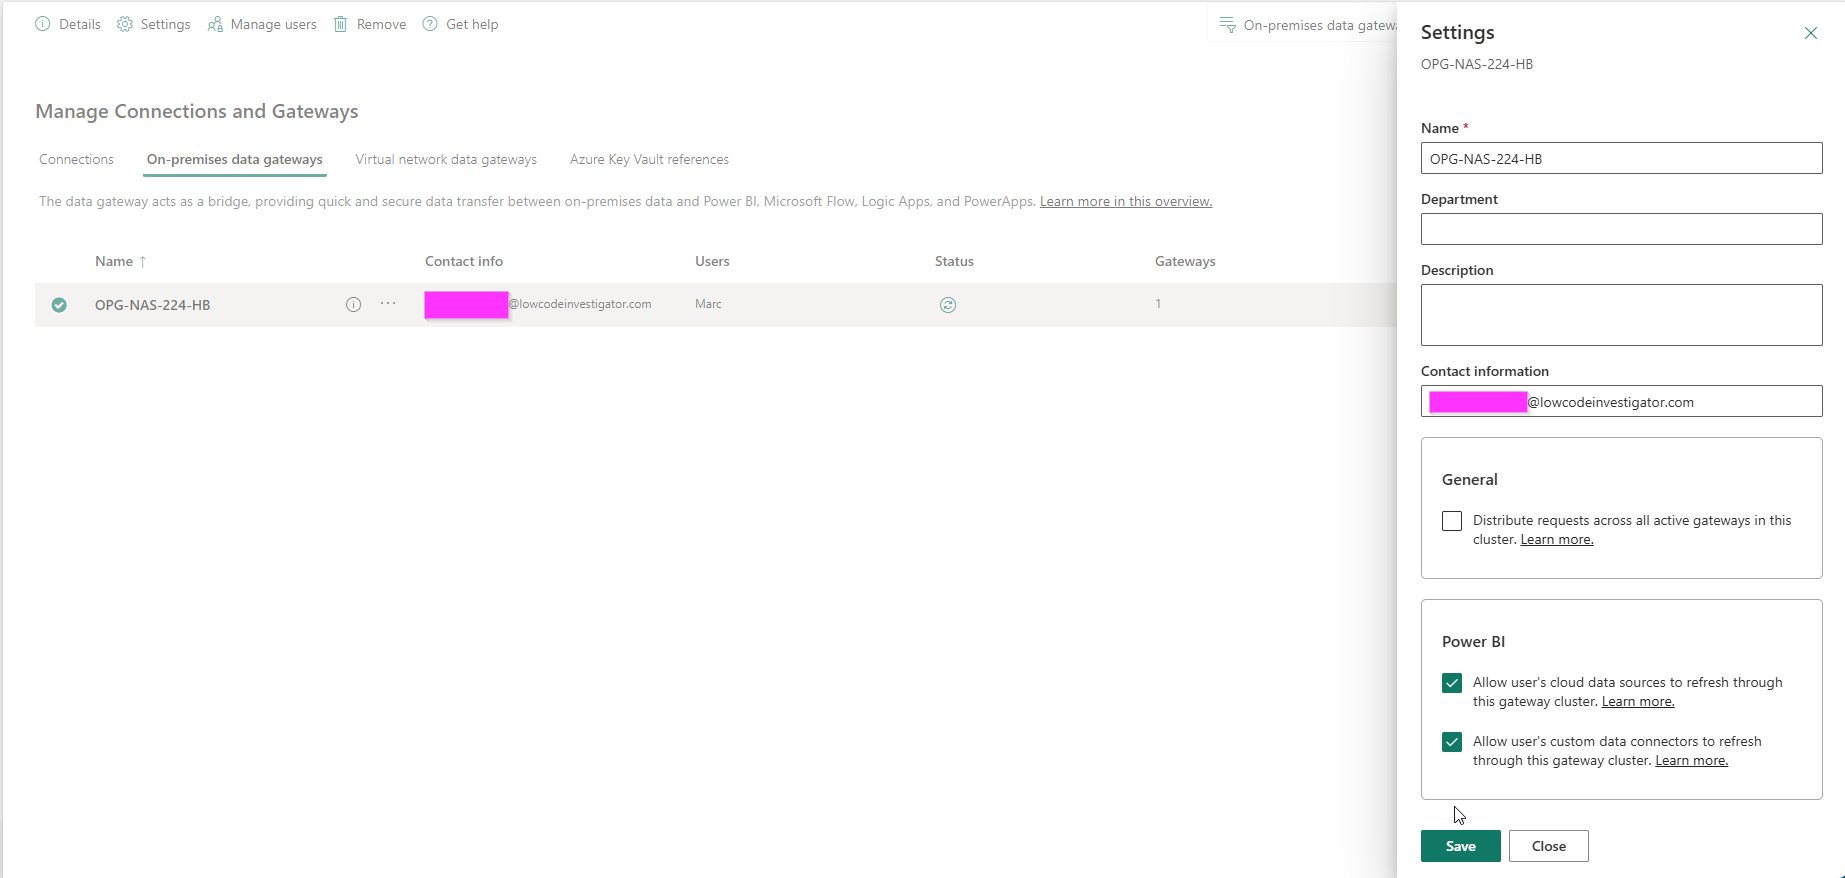Close the Settings panel with X
Screen dimensions: 1845x878
point(1810,33)
